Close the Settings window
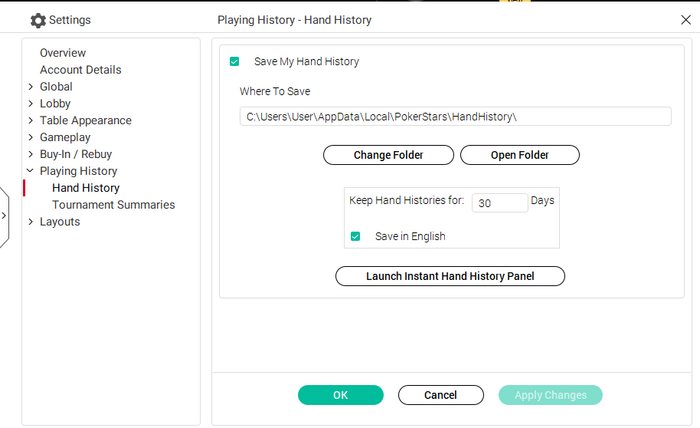Screen dimensions: 700x428 [x=685, y=19]
